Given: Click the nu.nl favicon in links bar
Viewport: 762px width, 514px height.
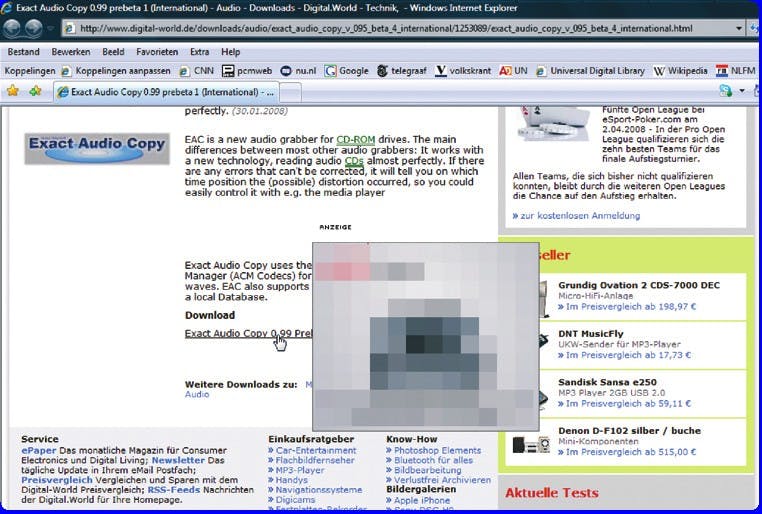Looking at the screenshot, I should pyautogui.click(x=286, y=71).
